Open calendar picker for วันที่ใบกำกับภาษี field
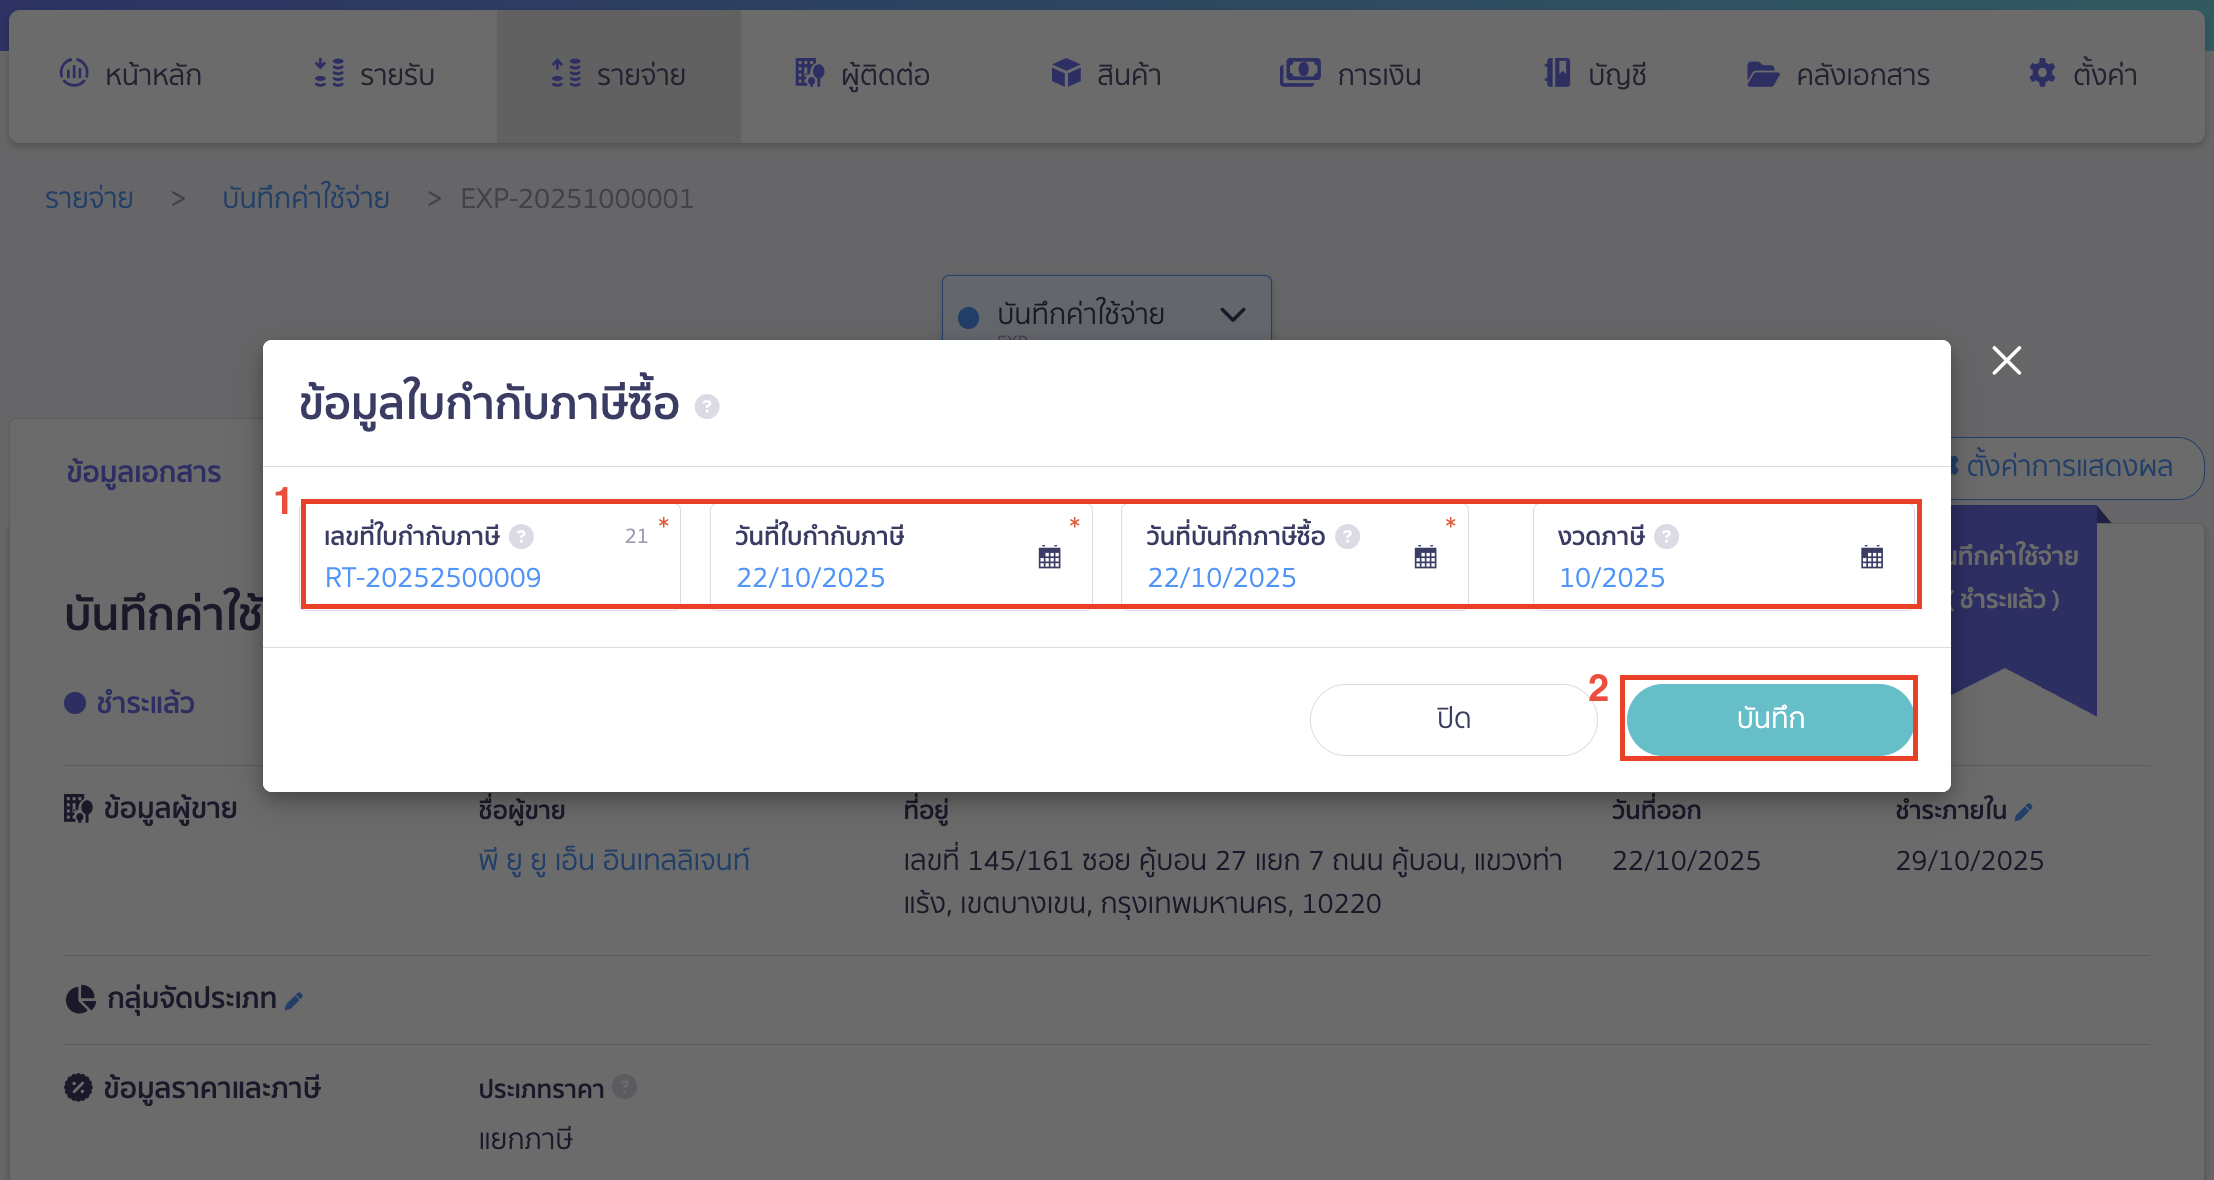Viewport: 2214px width, 1180px height. coord(1050,557)
